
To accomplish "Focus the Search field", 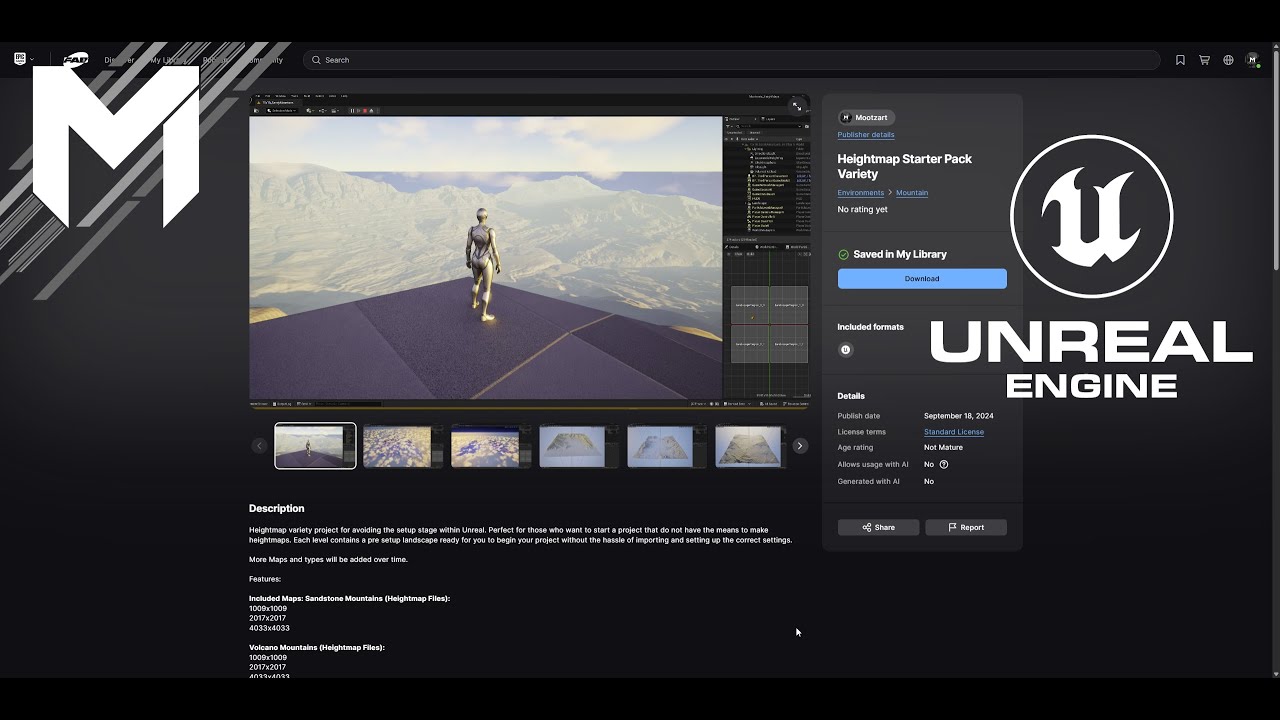I will (x=731, y=60).
